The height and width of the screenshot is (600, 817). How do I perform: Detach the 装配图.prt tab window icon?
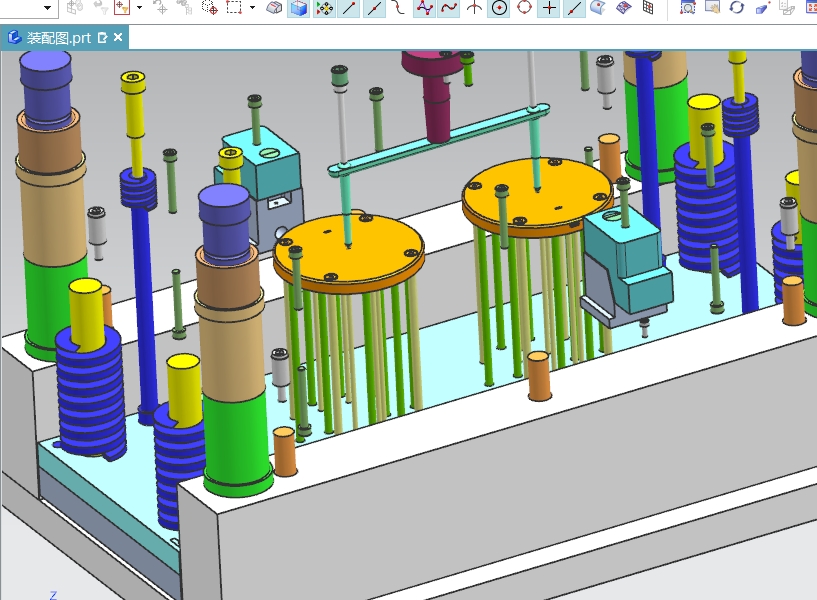point(103,38)
